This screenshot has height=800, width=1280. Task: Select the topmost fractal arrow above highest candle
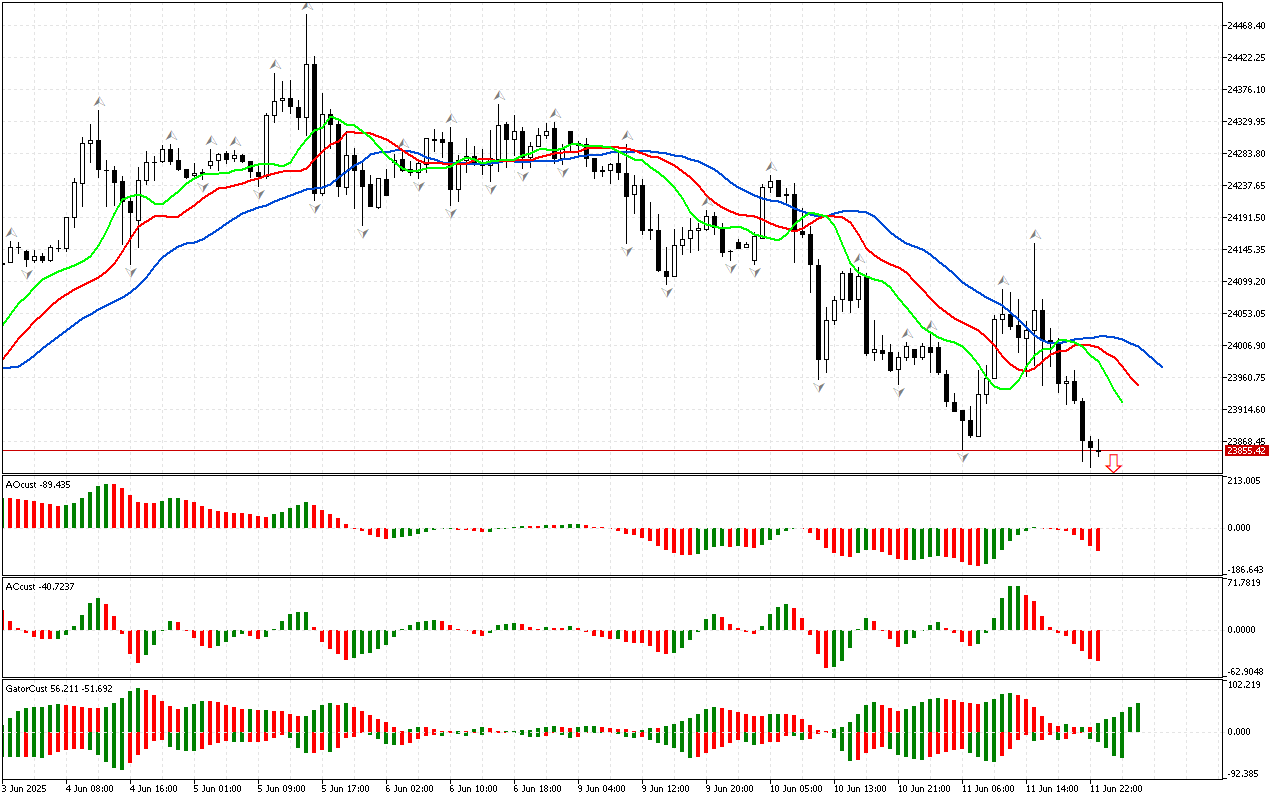[x=308, y=8]
